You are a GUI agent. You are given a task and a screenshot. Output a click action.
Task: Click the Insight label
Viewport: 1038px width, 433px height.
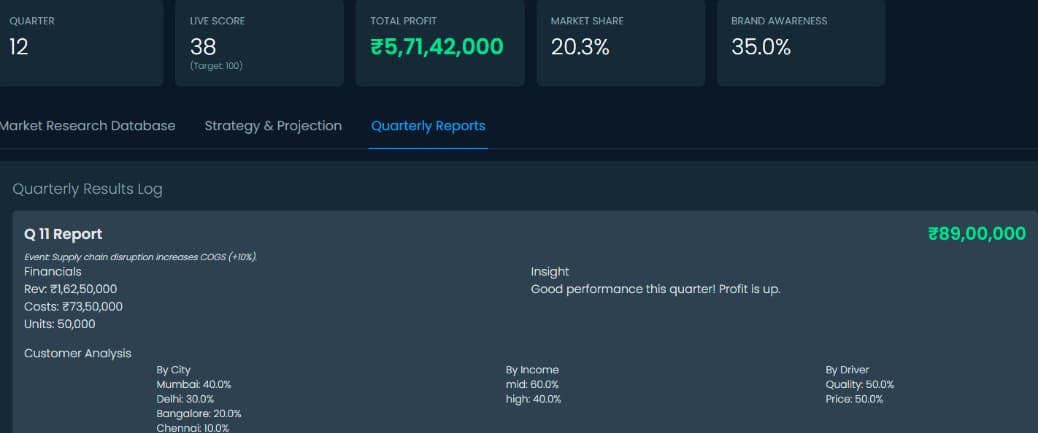[550, 271]
